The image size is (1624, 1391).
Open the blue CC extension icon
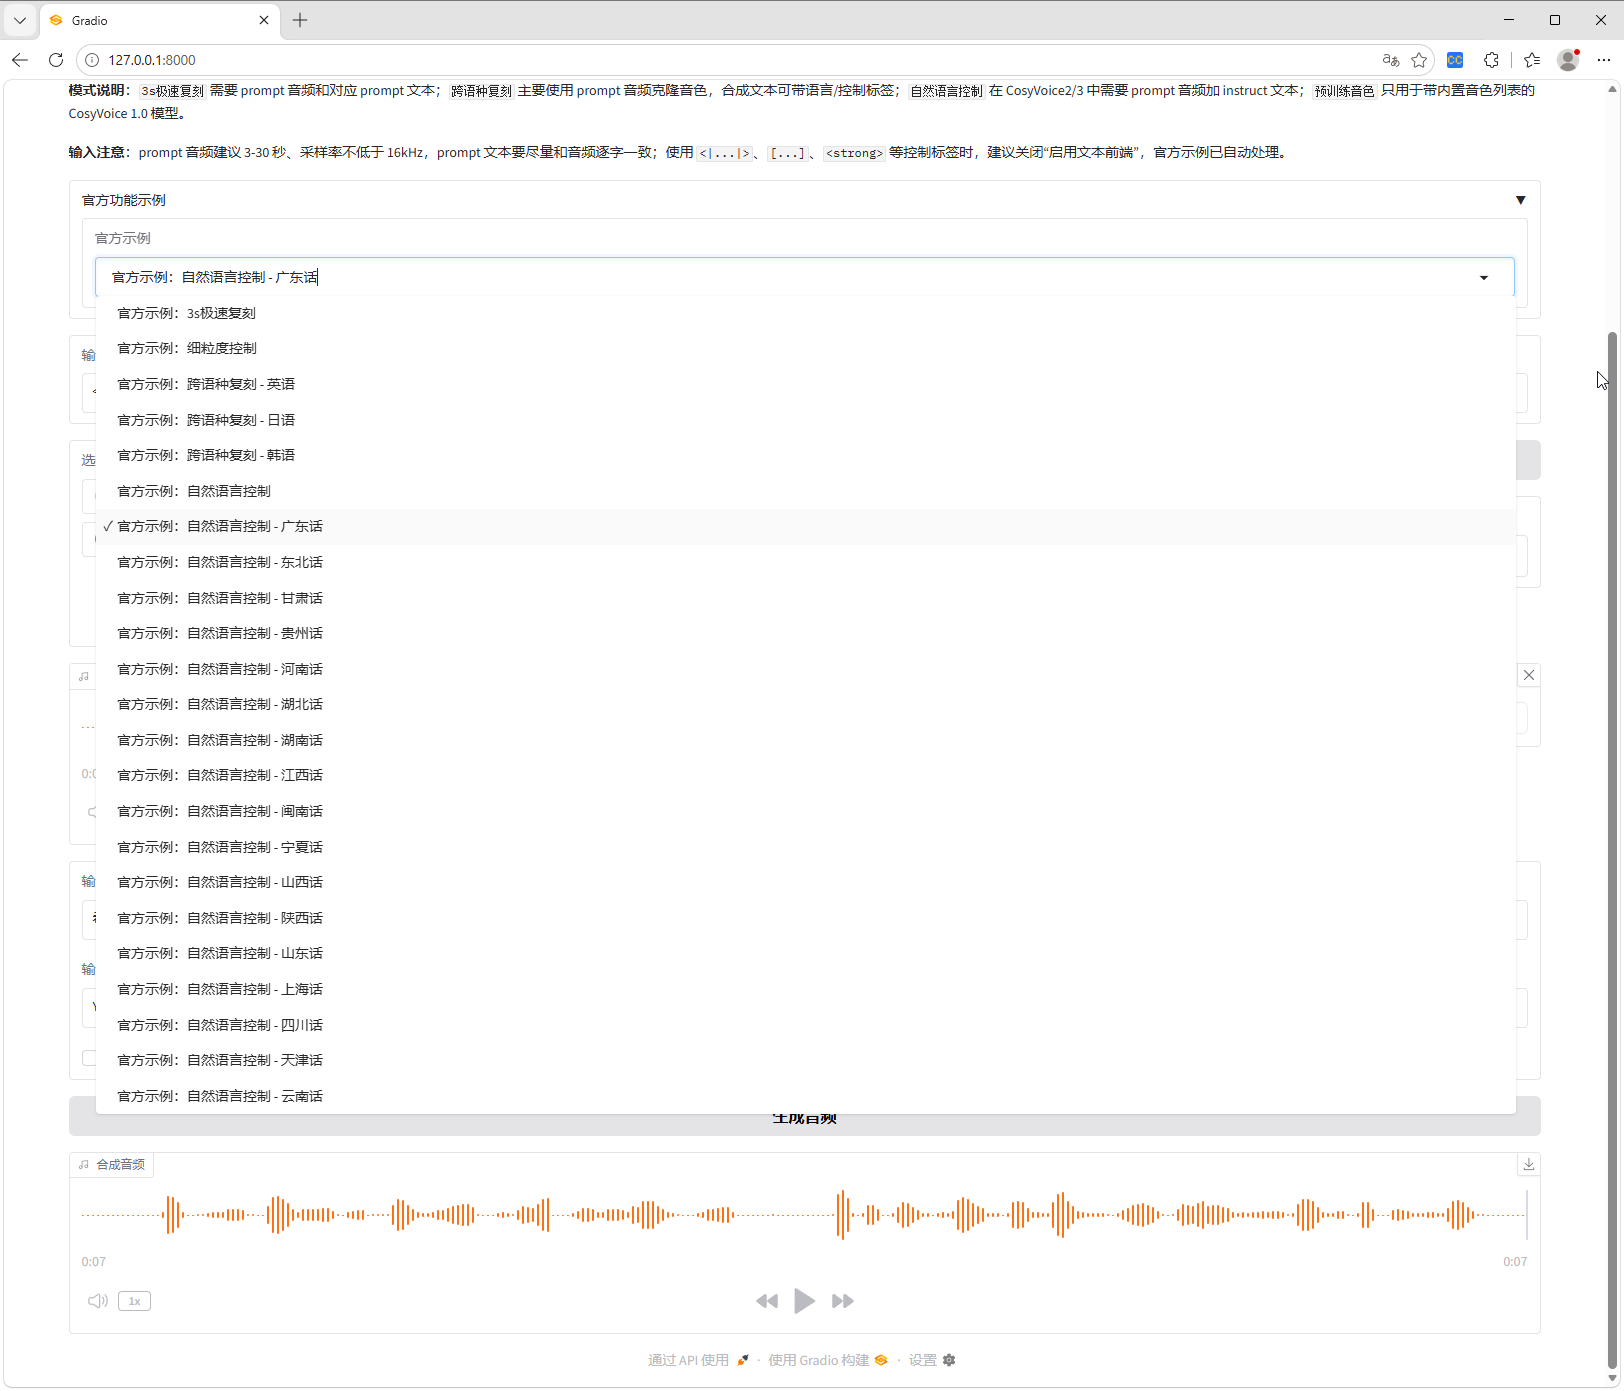click(1455, 60)
